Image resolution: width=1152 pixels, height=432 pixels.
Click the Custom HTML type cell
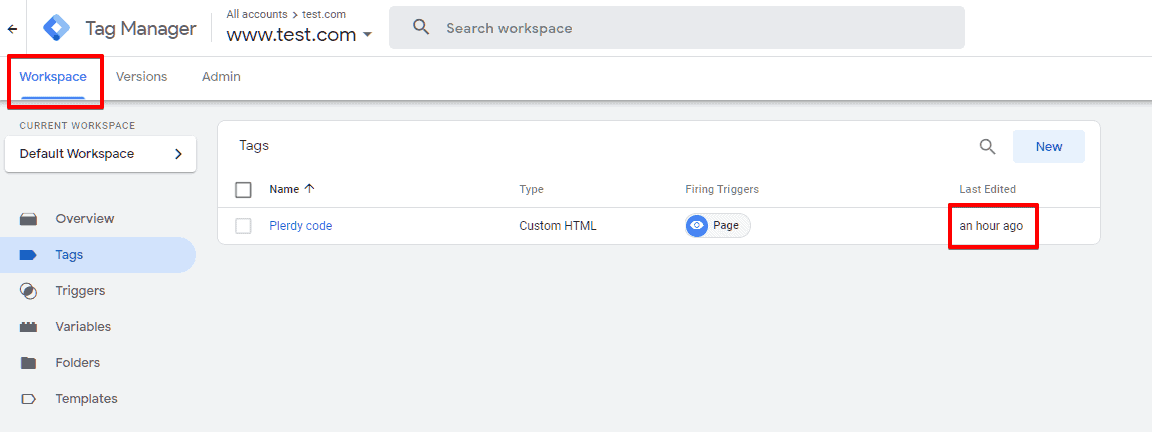click(558, 226)
